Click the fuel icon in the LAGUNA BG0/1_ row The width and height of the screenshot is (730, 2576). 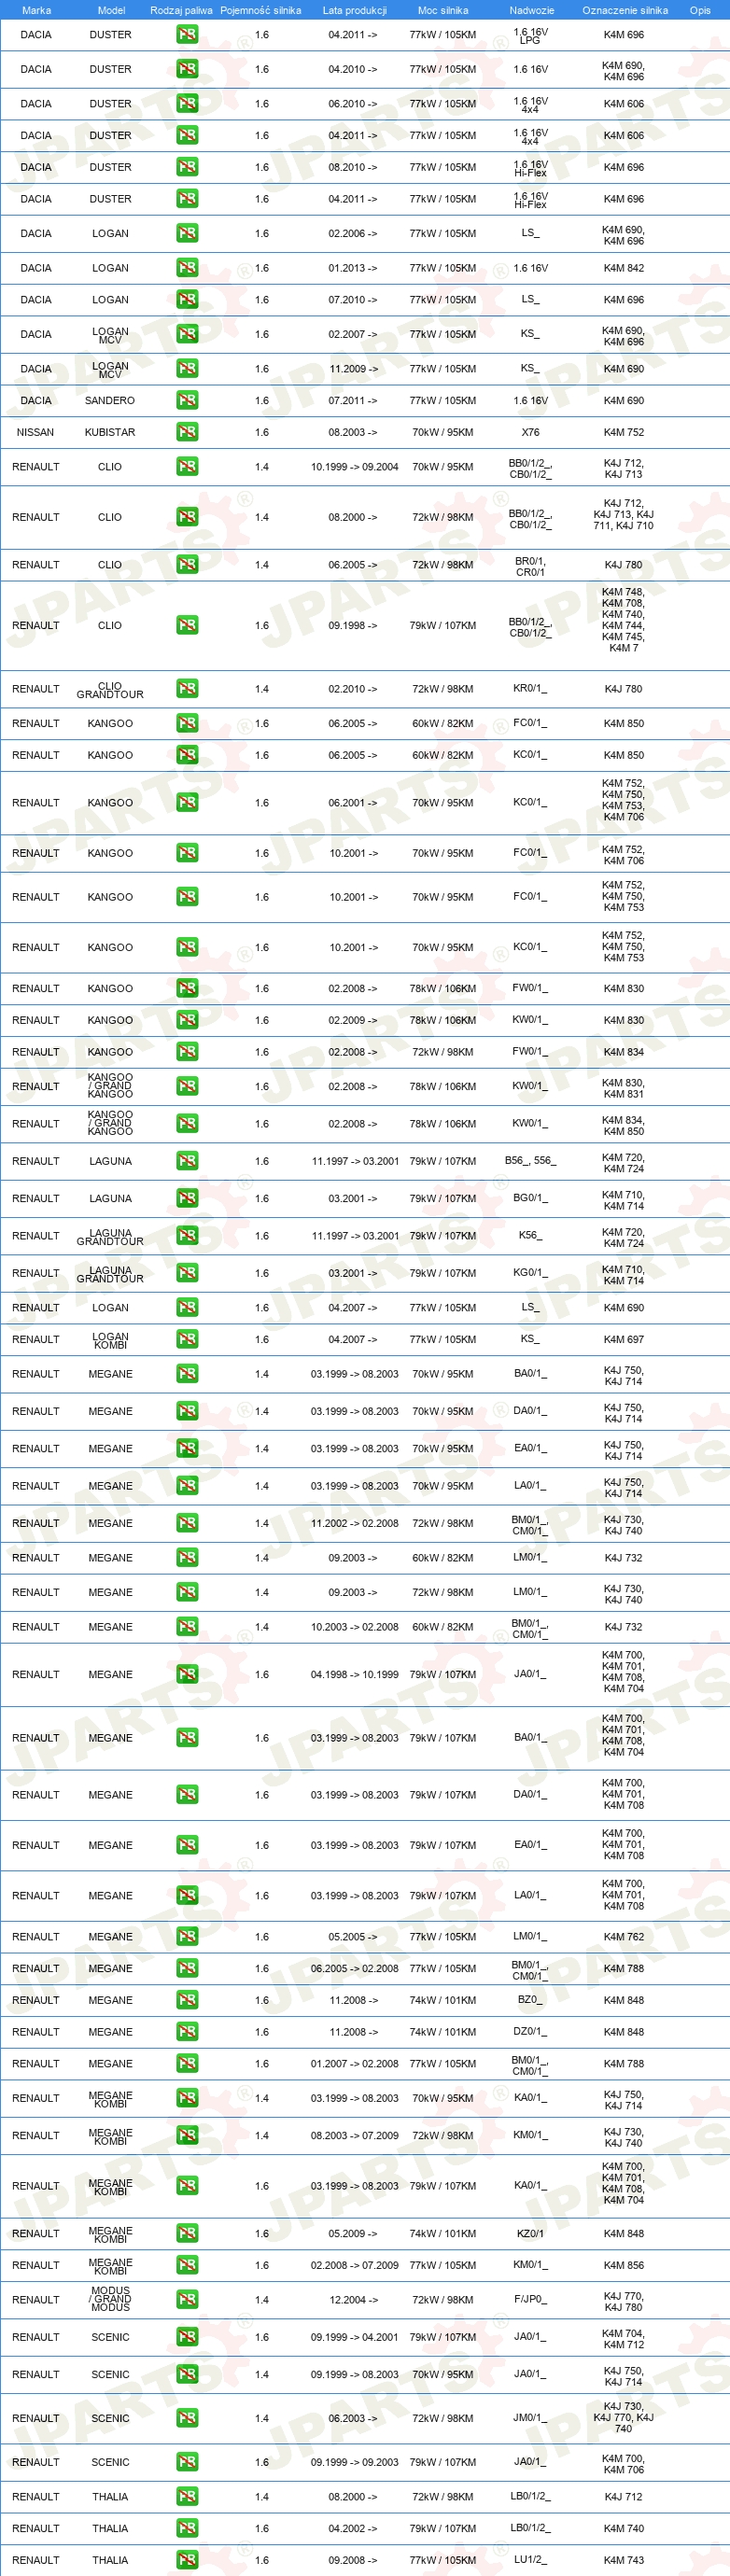click(x=187, y=1198)
